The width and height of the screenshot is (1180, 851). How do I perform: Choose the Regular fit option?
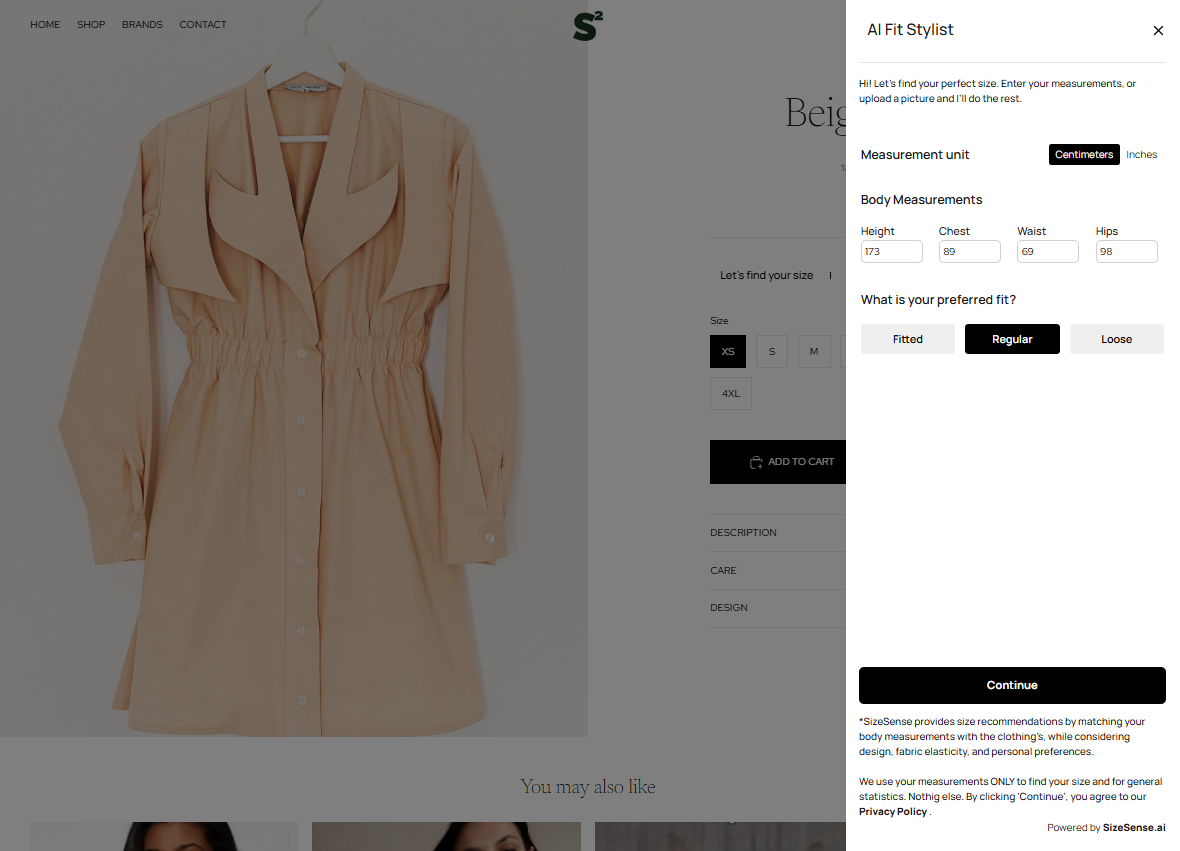(x=1012, y=339)
